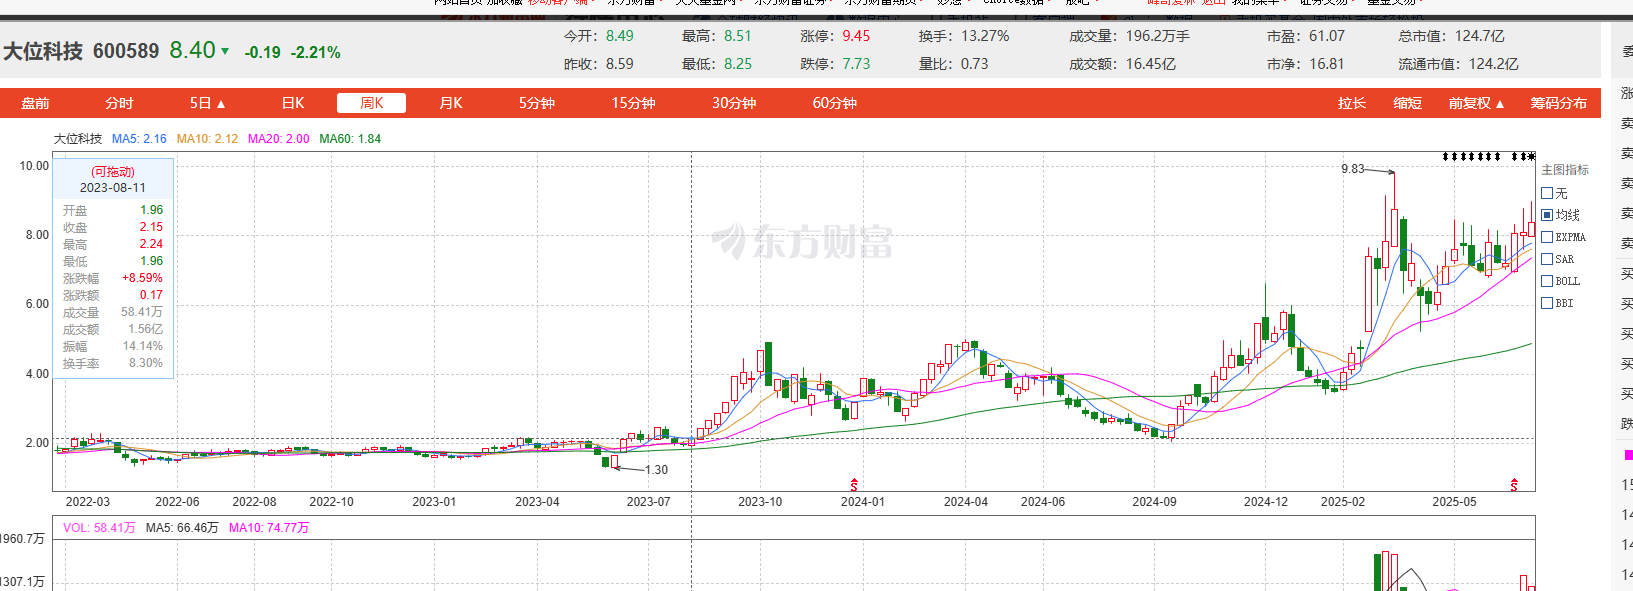Click the (可拖动) draggable tooltip header
Viewport: 1633px width, 591px height.
click(113, 172)
